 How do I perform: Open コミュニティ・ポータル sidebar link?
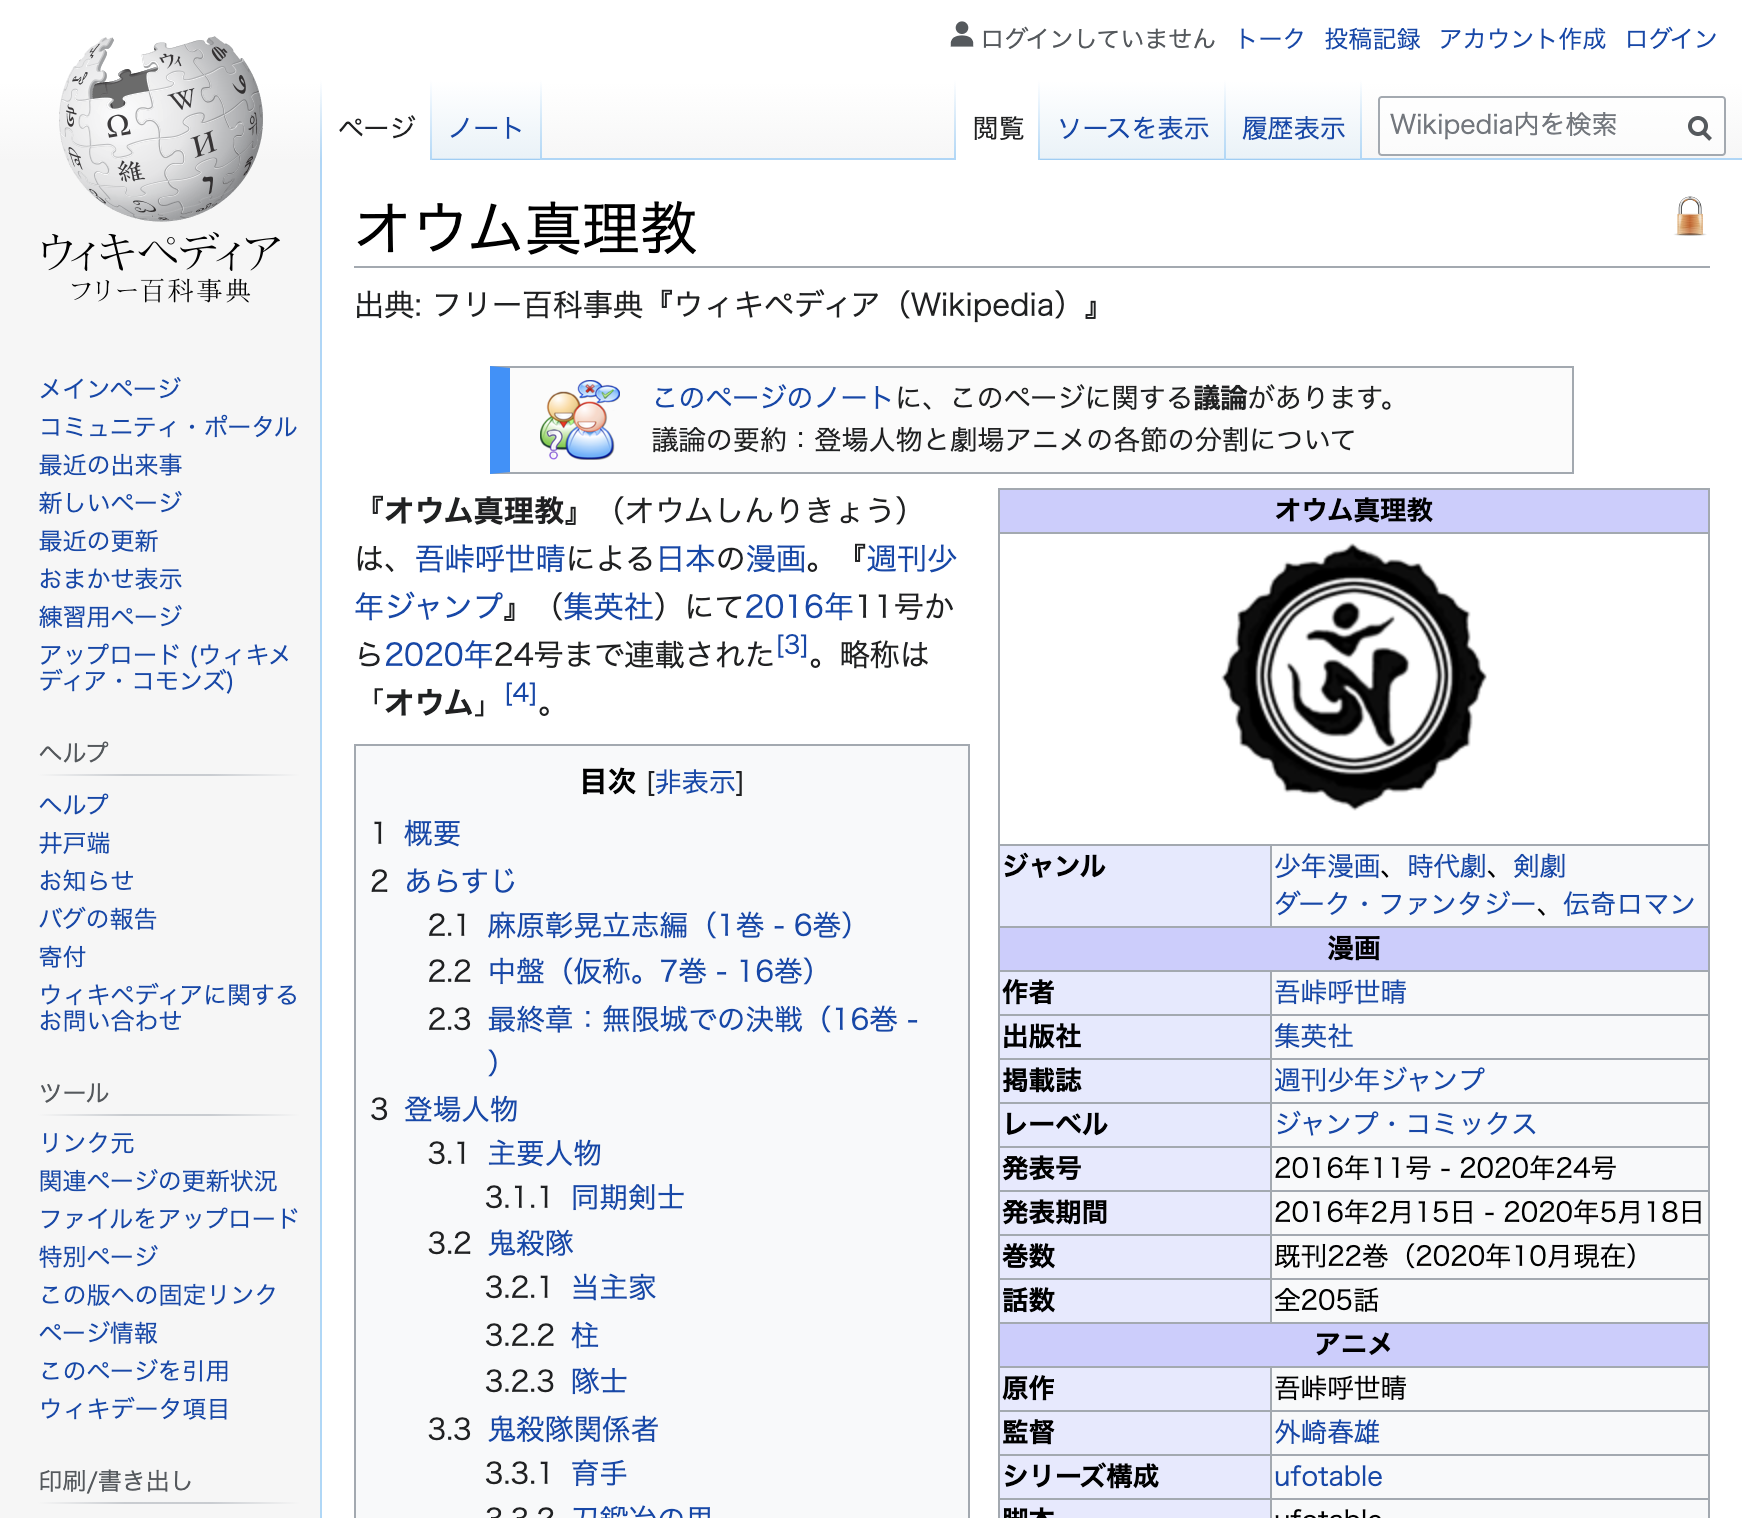tap(168, 427)
